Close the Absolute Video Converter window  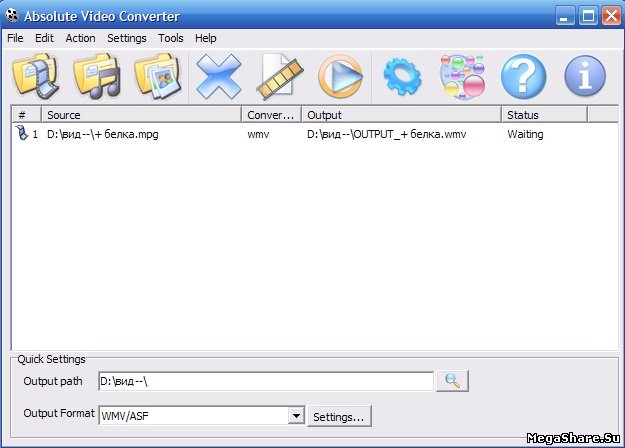(x=611, y=16)
